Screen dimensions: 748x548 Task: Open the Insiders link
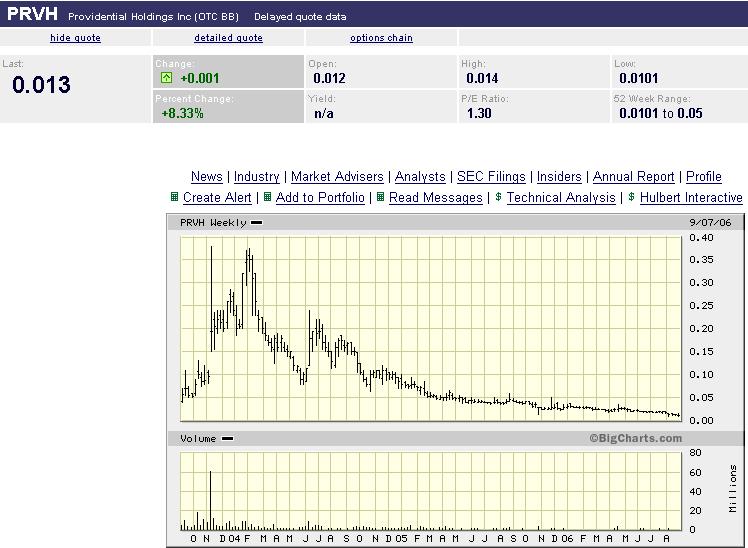pyautogui.click(x=559, y=176)
